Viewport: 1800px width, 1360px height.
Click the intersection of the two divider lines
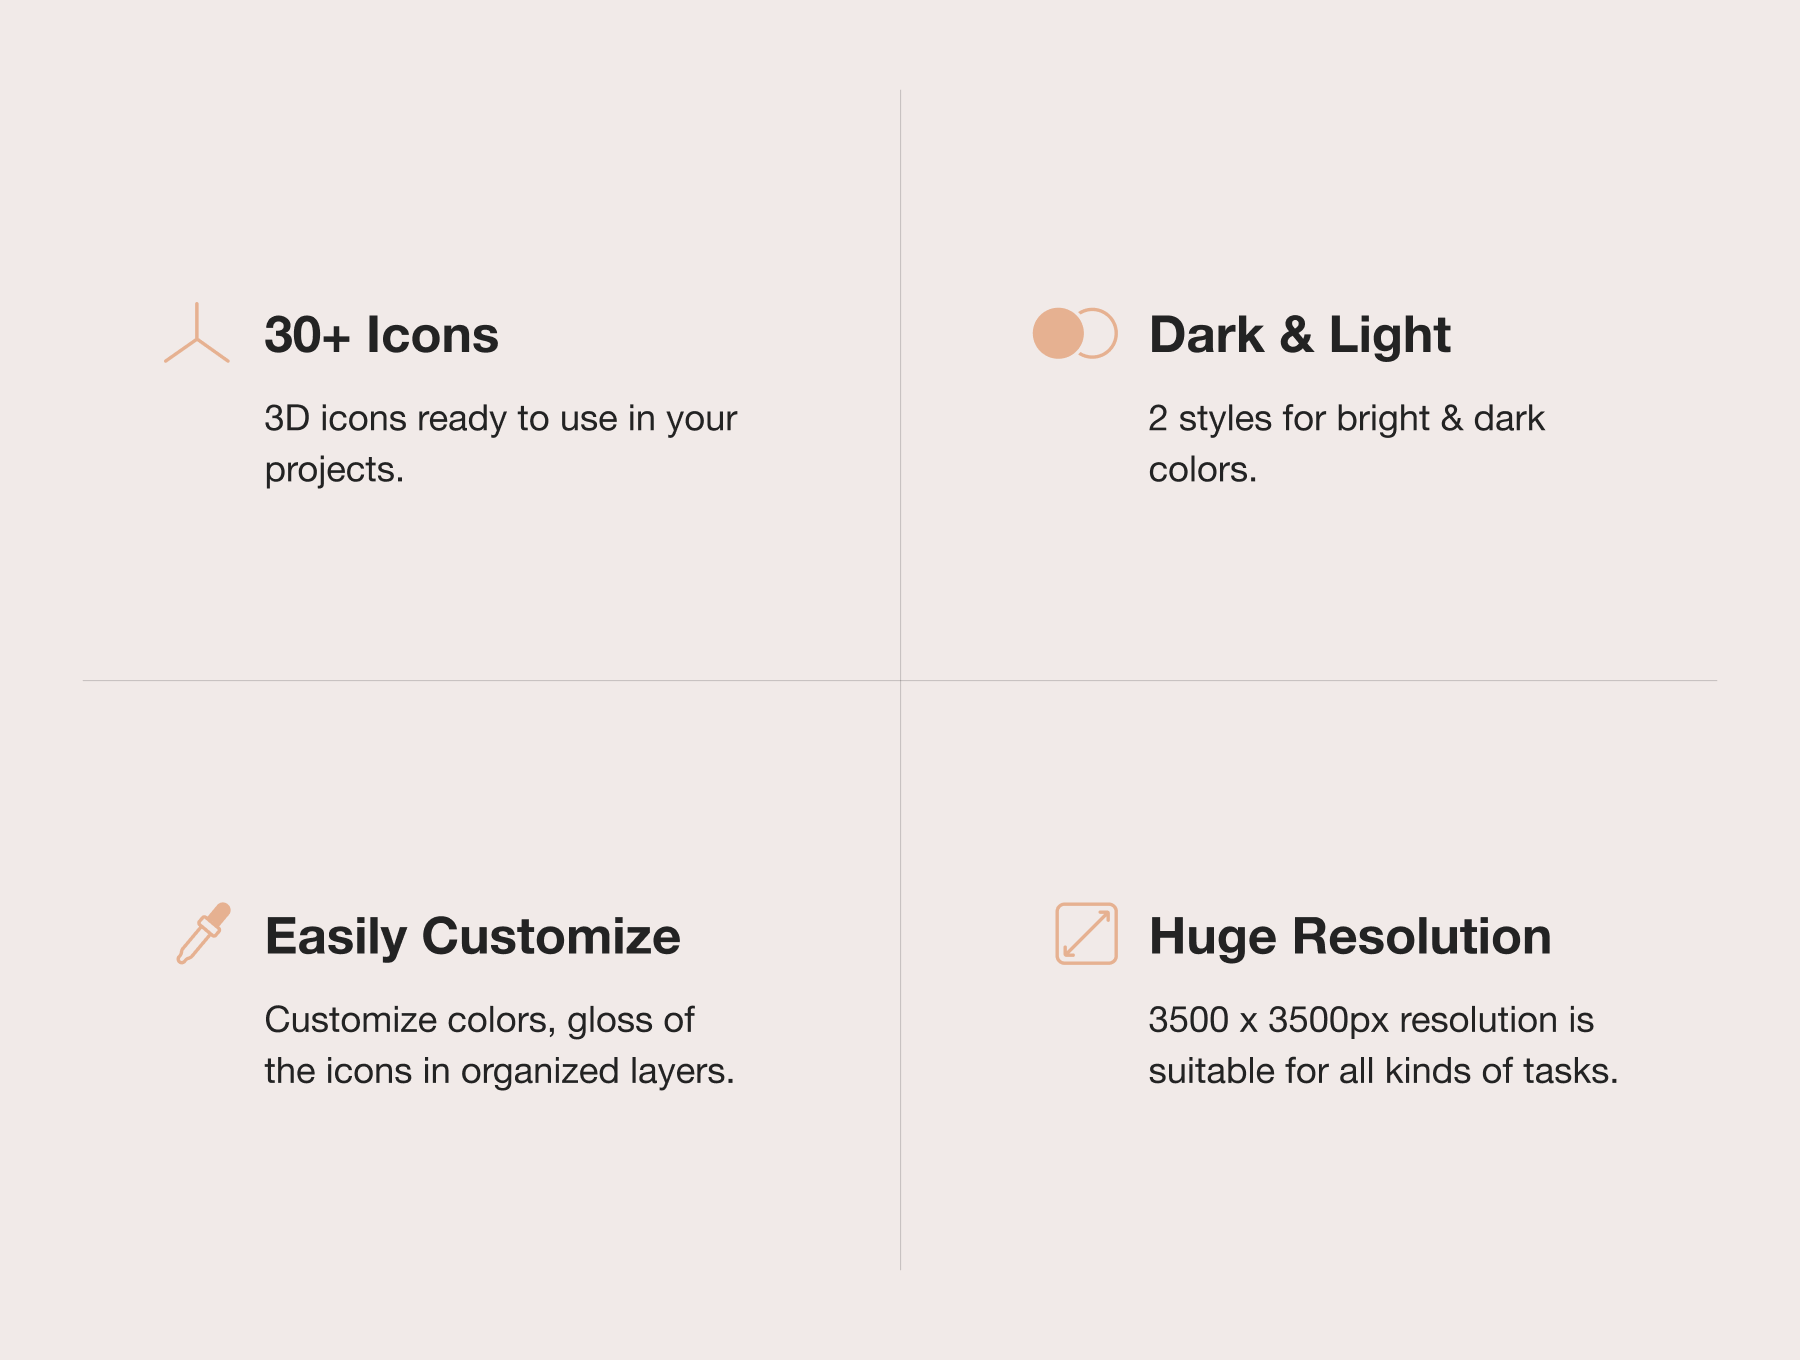point(901,681)
